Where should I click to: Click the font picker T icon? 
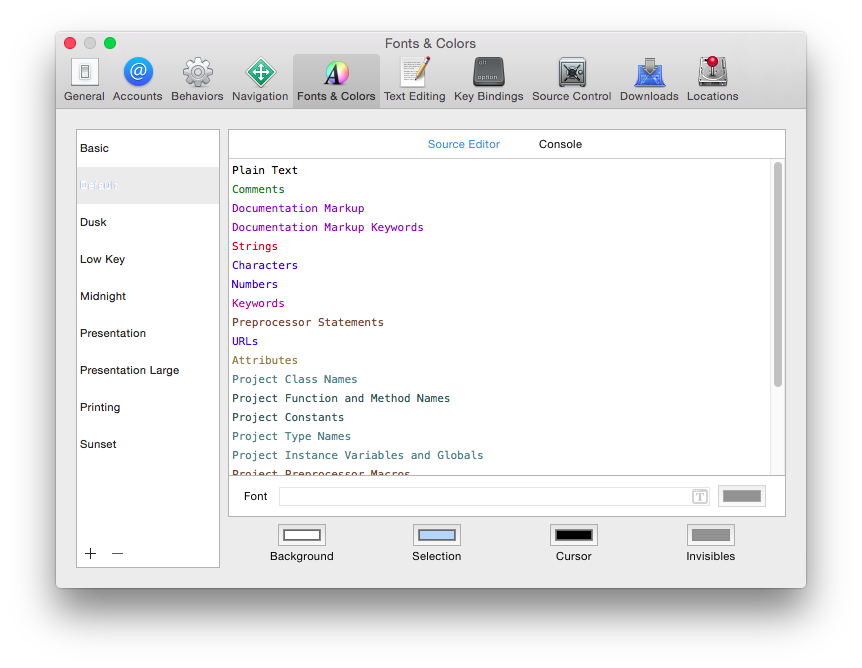(x=700, y=496)
